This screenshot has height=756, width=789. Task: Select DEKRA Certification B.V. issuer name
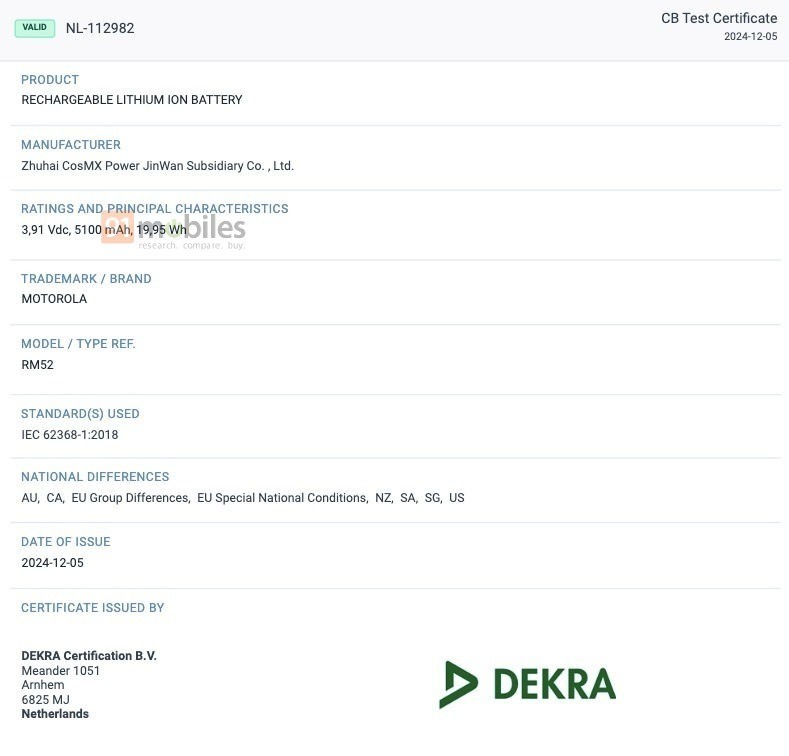[x=89, y=655]
